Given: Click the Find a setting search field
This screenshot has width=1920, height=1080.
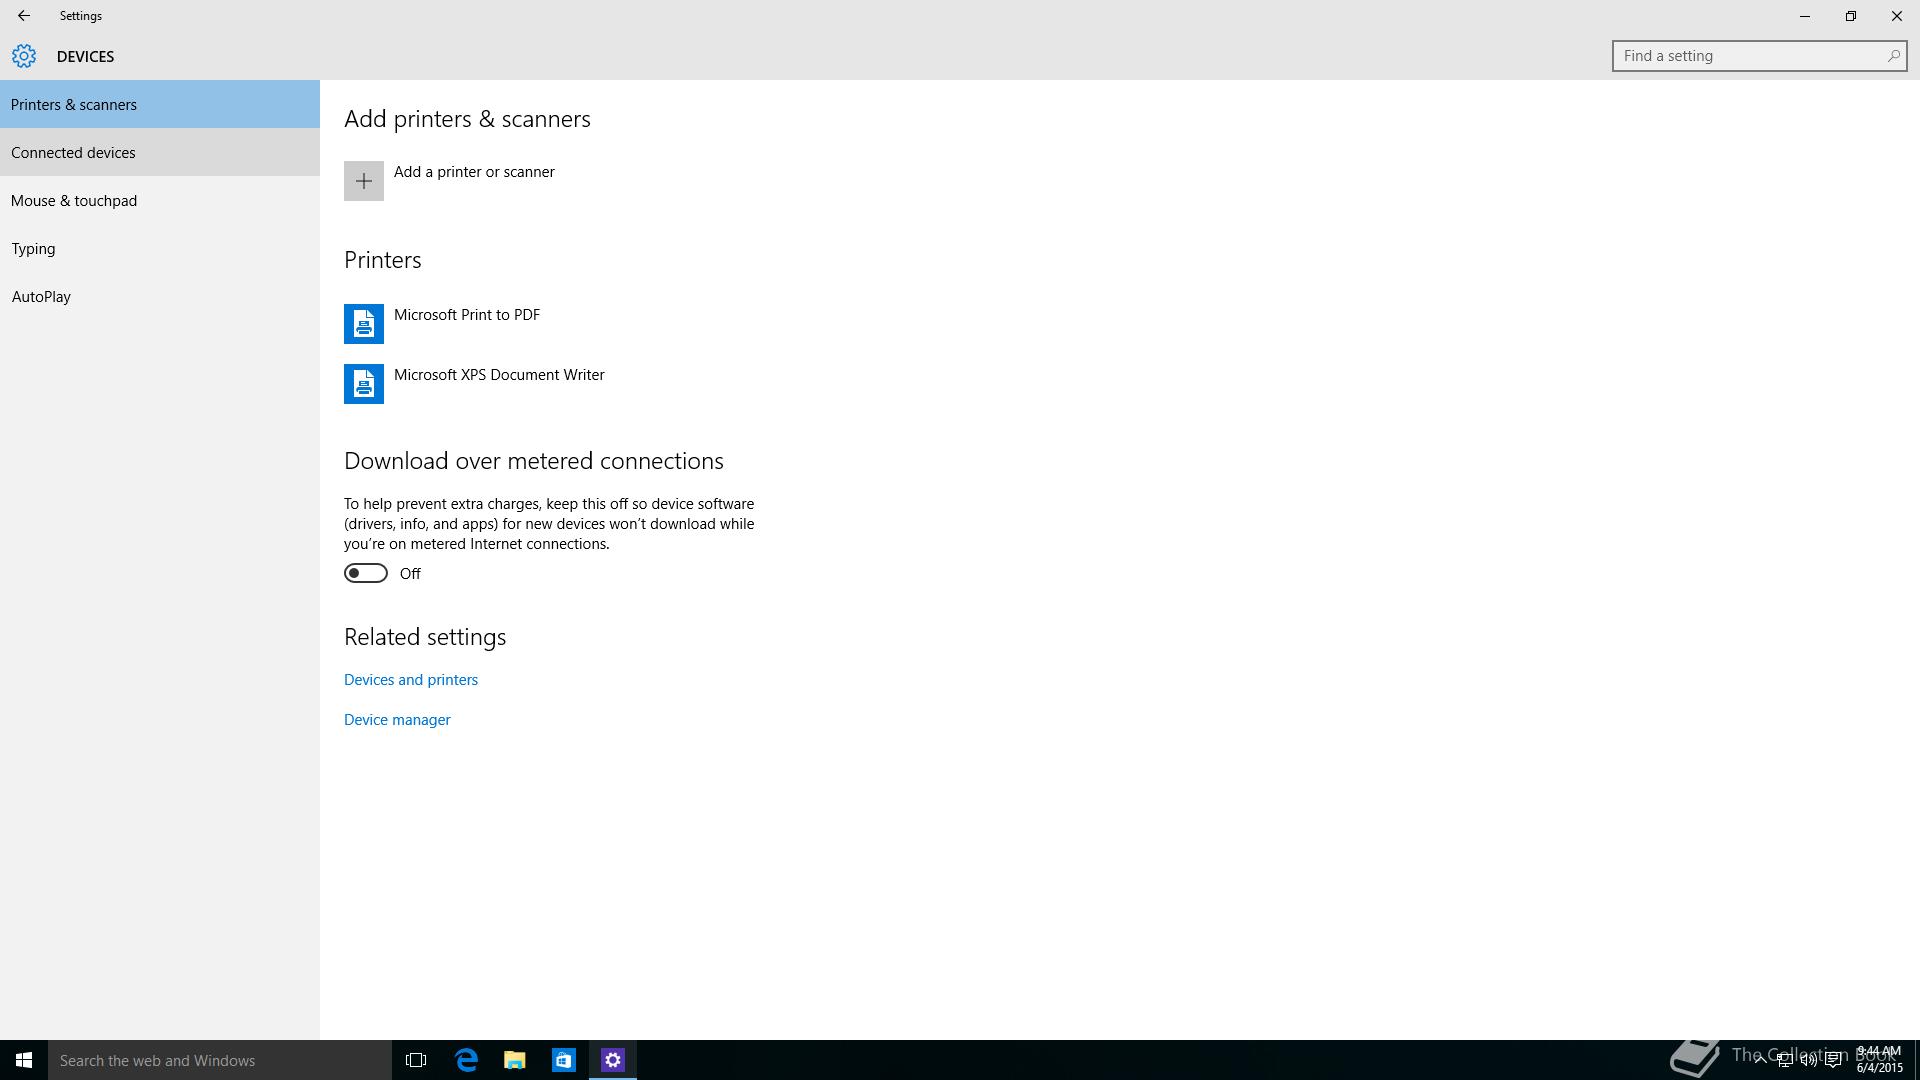Looking at the screenshot, I should click(1759, 56).
